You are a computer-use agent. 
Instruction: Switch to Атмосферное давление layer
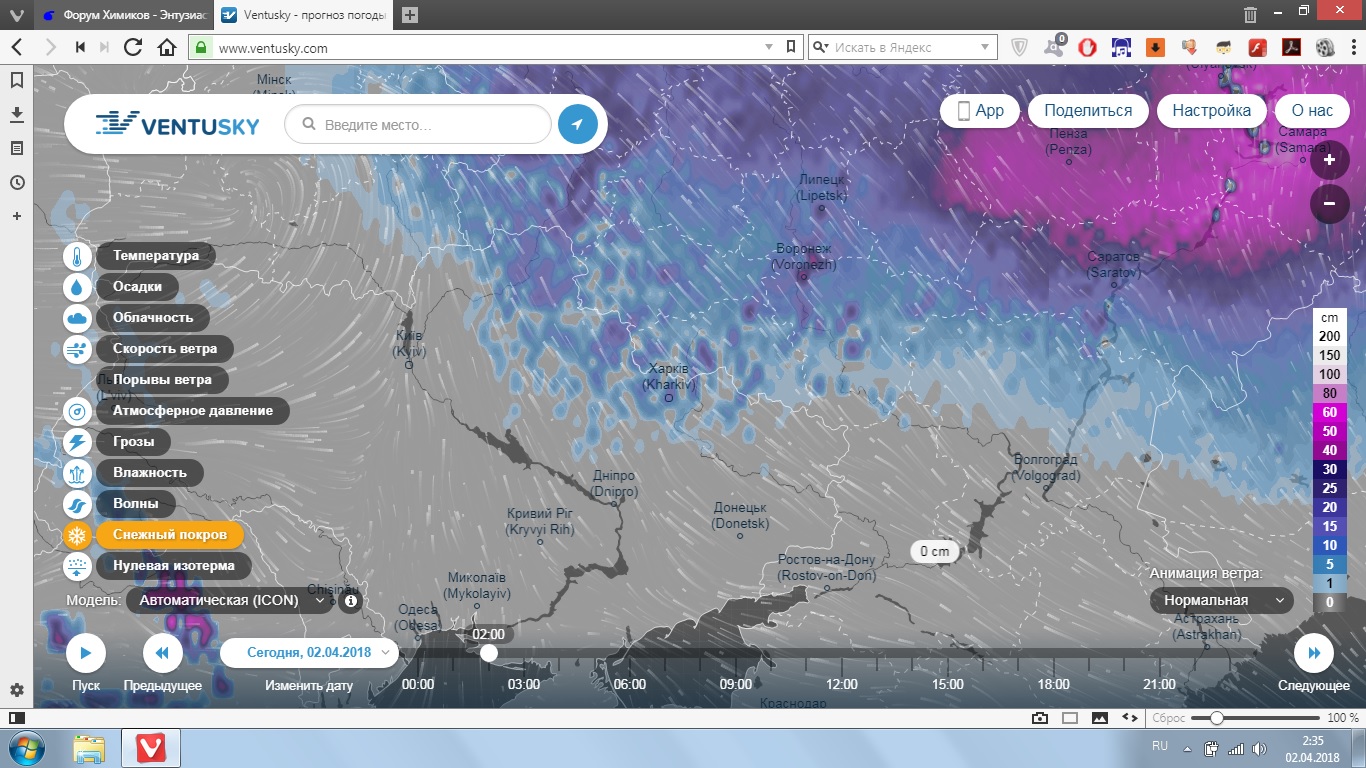click(x=192, y=411)
